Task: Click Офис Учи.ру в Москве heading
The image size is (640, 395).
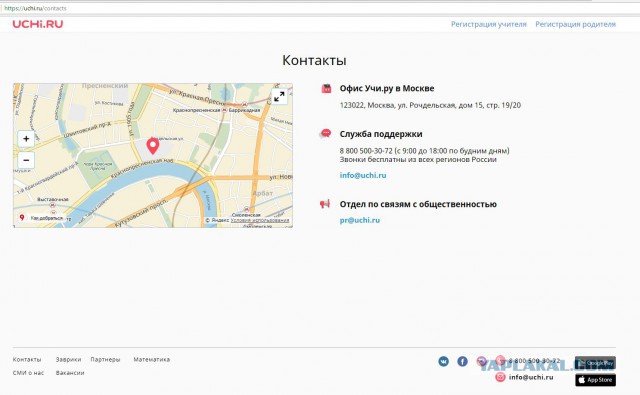Action: click(x=387, y=89)
